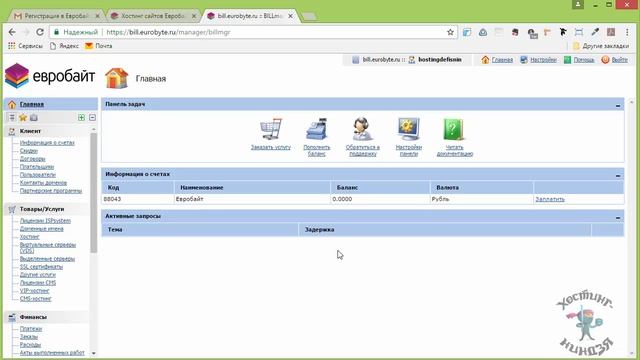The image size is (640, 360).
Task: Switch to the Хостинг сайтов Евробайт browser tab
Action: (x=153, y=16)
